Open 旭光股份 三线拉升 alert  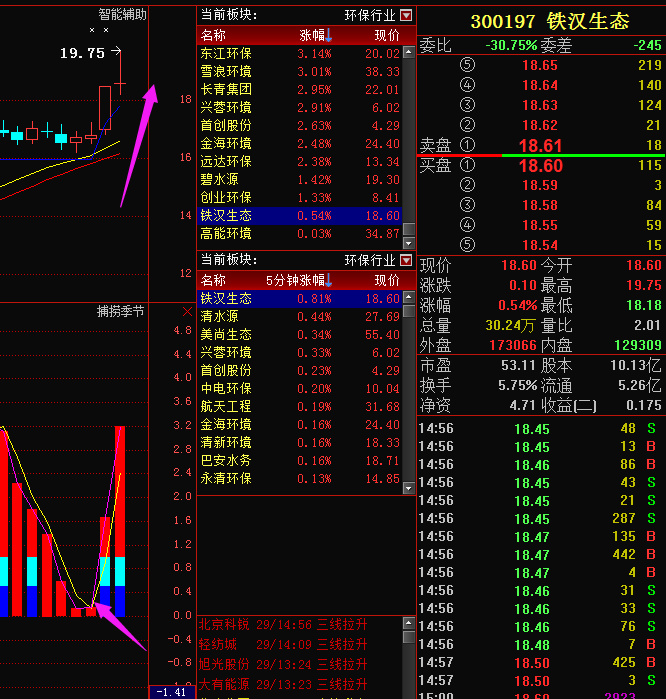pyautogui.click(x=283, y=664)
